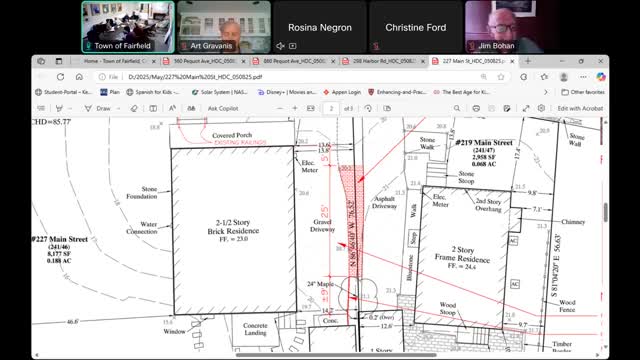Rotate the PDF page
Screen dimensions: 640x360
click(368, 109)
